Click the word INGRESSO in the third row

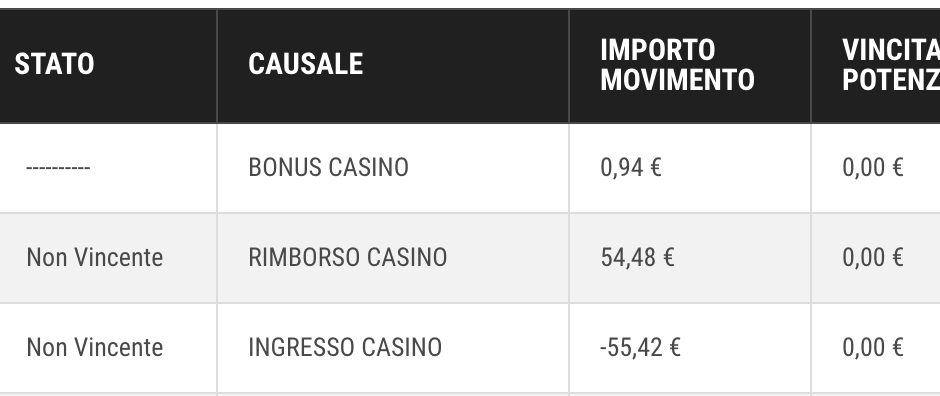pos(302,347)
